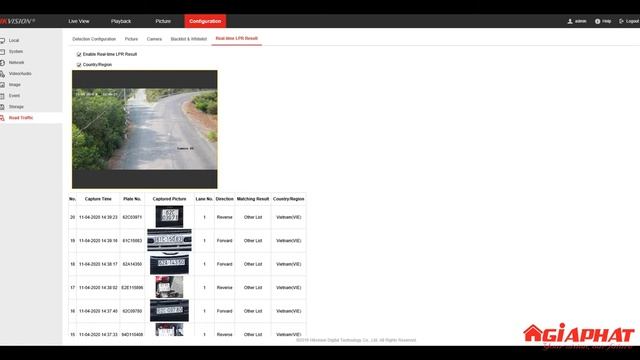Open captured plate picture in row 18
Viewport: 640px width, 360px height.
click(169, 264)
